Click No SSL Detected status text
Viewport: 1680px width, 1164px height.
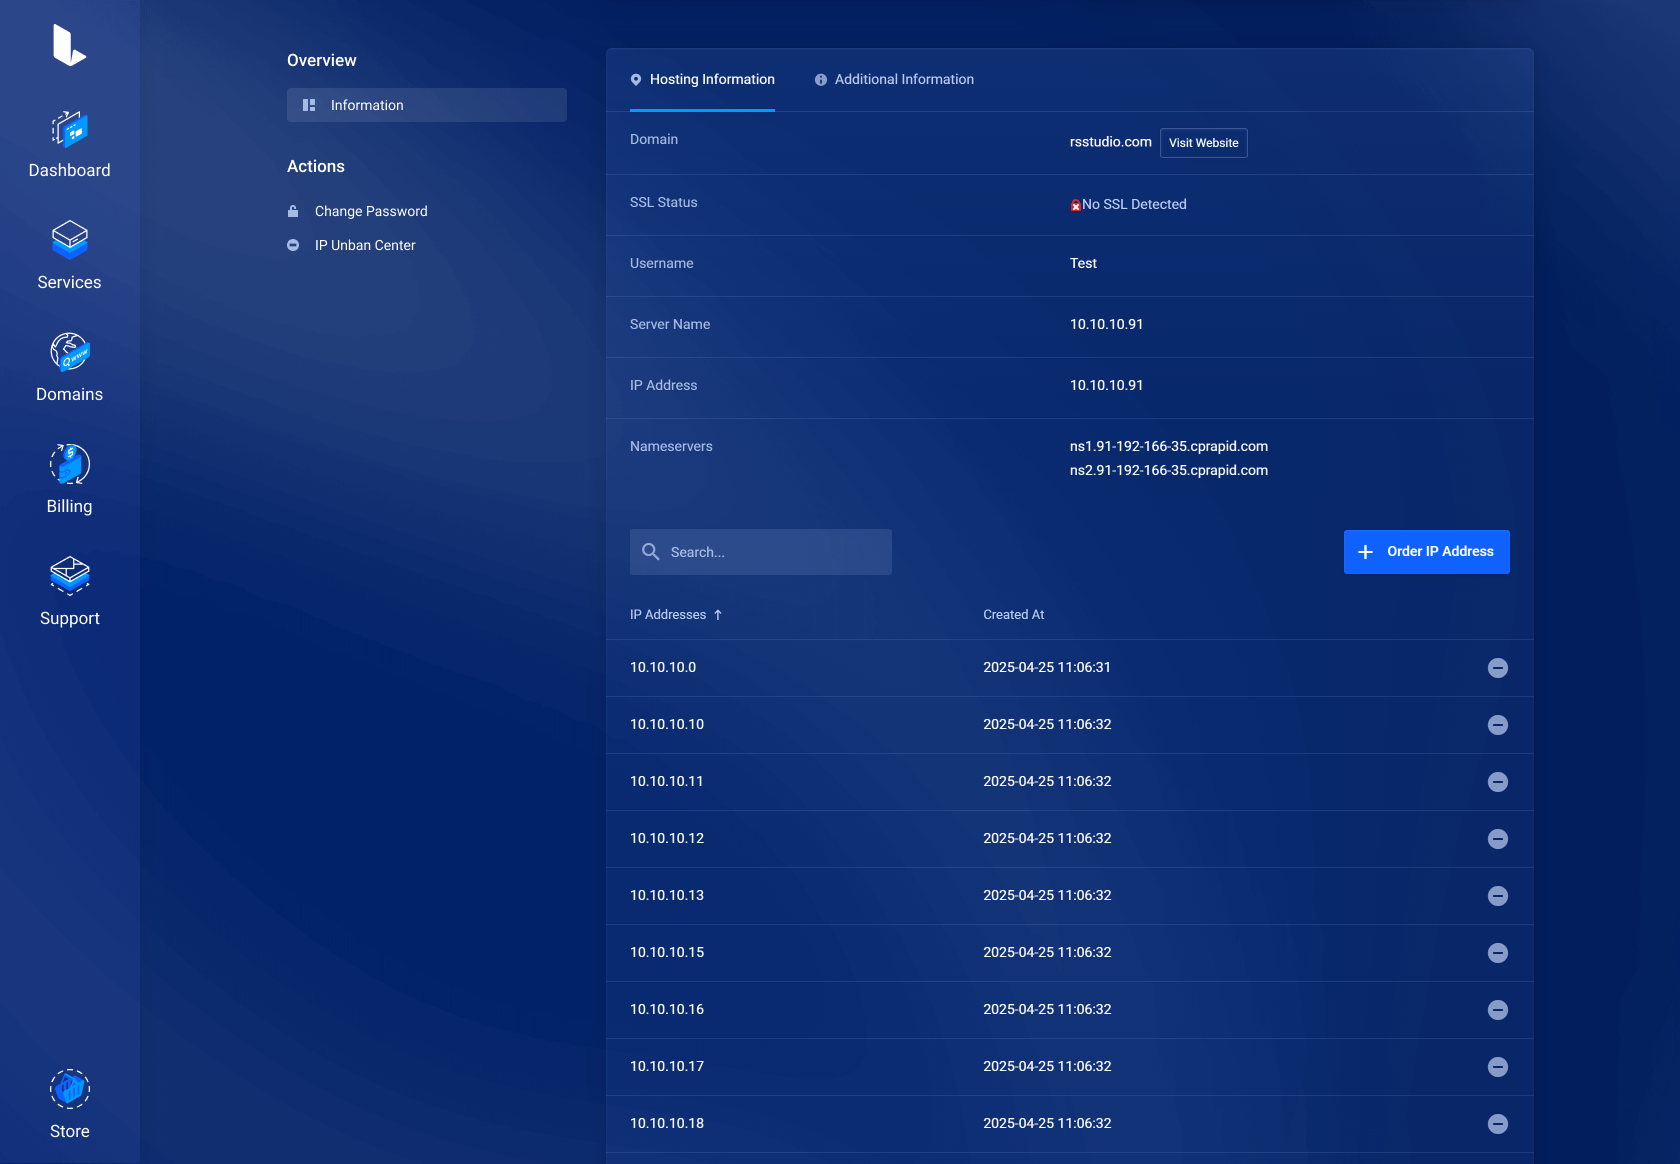tap(1134, 204)
